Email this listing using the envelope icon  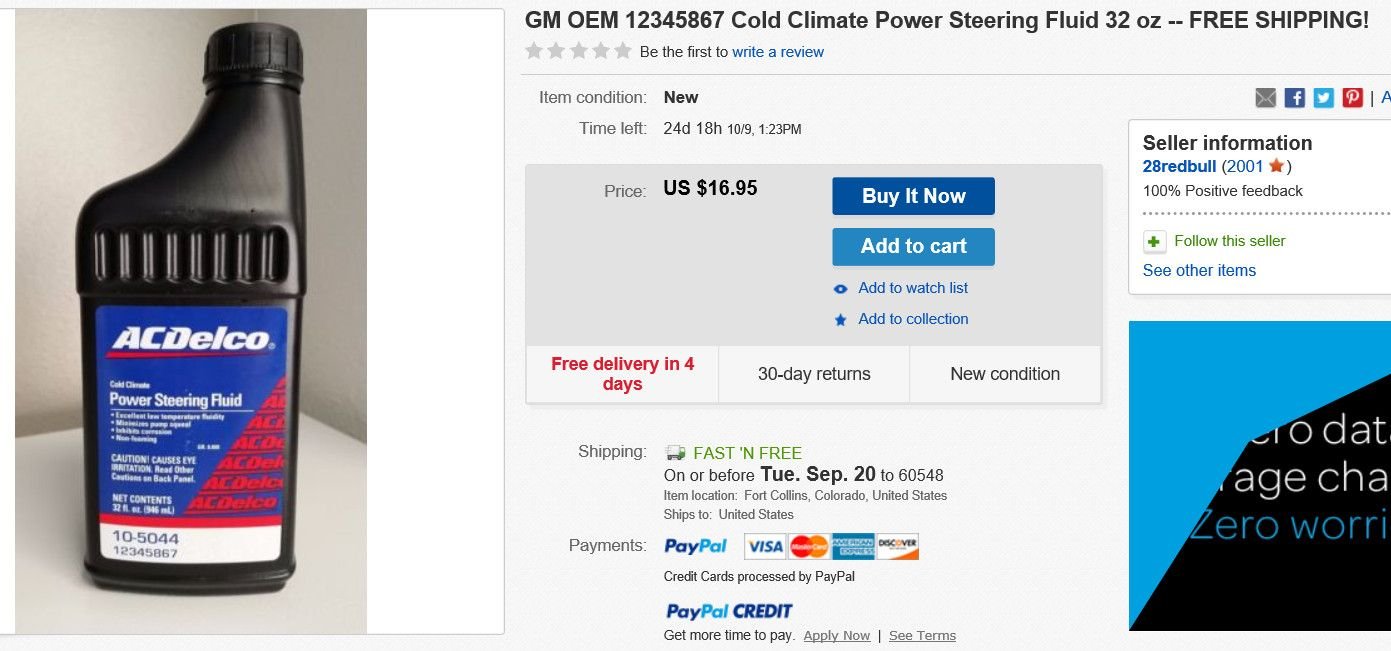[x=1265, y=97]
